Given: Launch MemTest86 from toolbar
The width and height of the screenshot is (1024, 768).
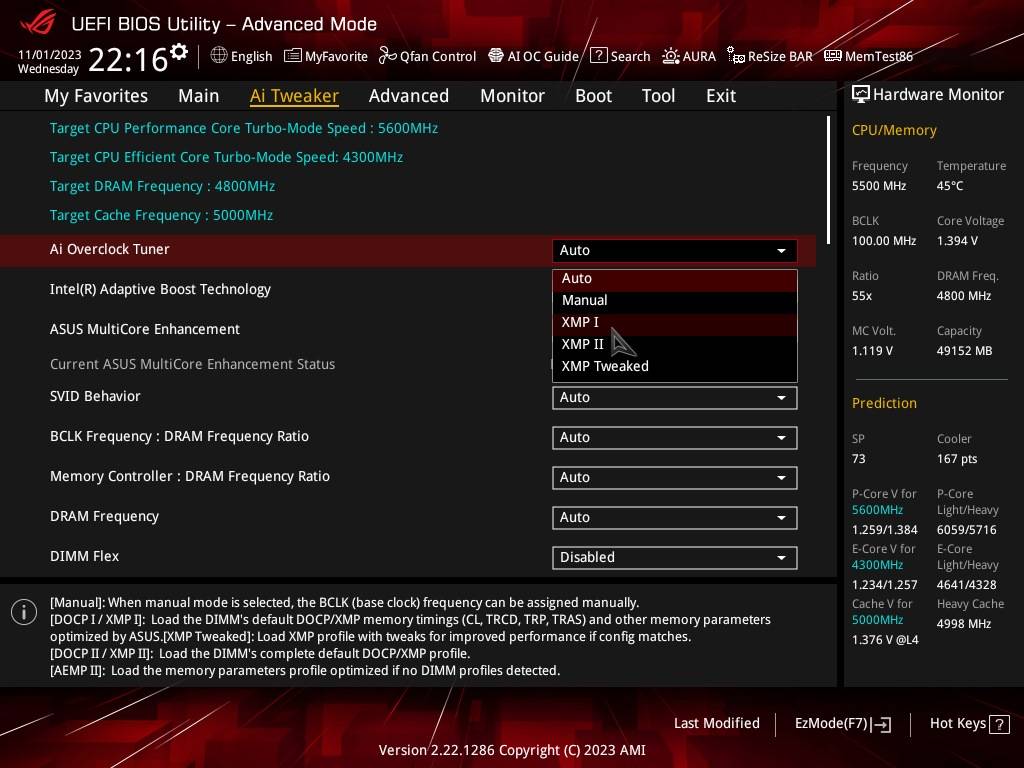Looking at the screenshot, I should pyautogui.click(x=868, y=56).
